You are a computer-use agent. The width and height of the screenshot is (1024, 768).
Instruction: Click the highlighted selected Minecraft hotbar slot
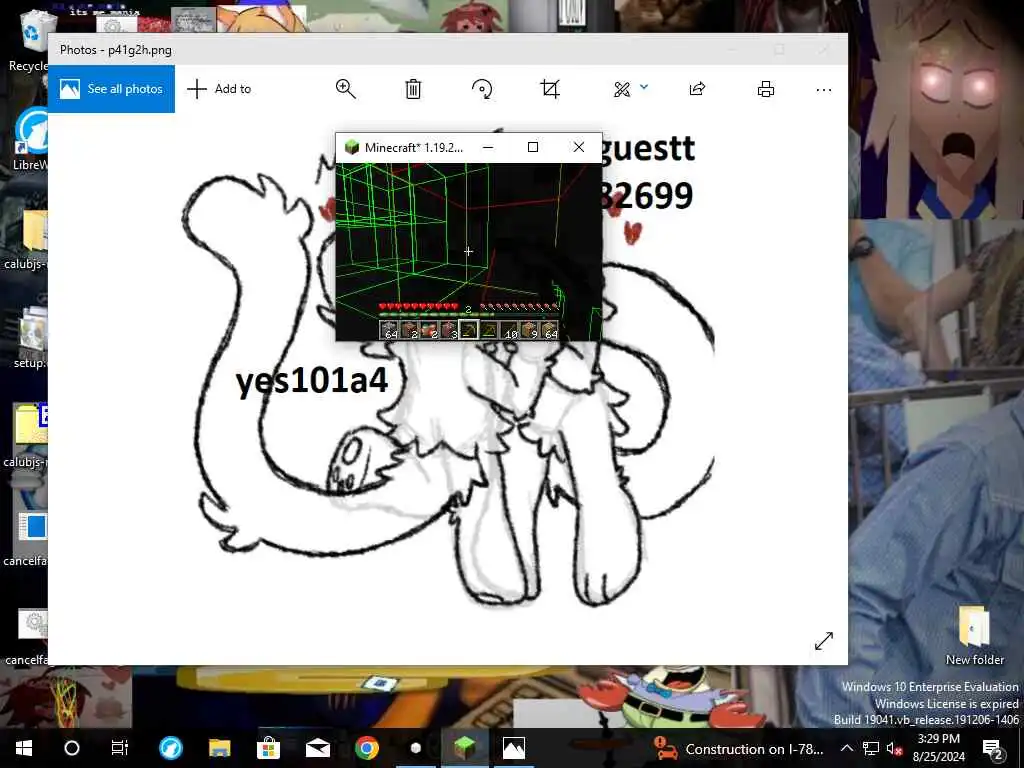pos(468,330)
